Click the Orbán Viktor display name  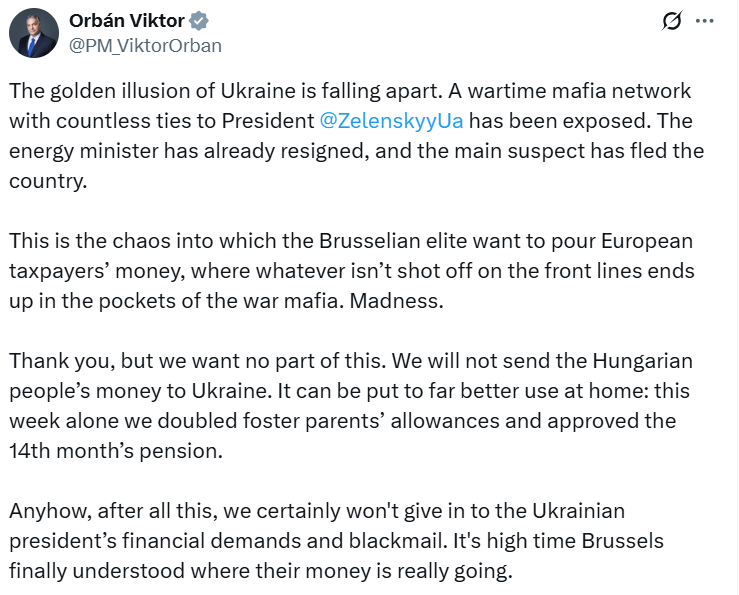(127, 21)
